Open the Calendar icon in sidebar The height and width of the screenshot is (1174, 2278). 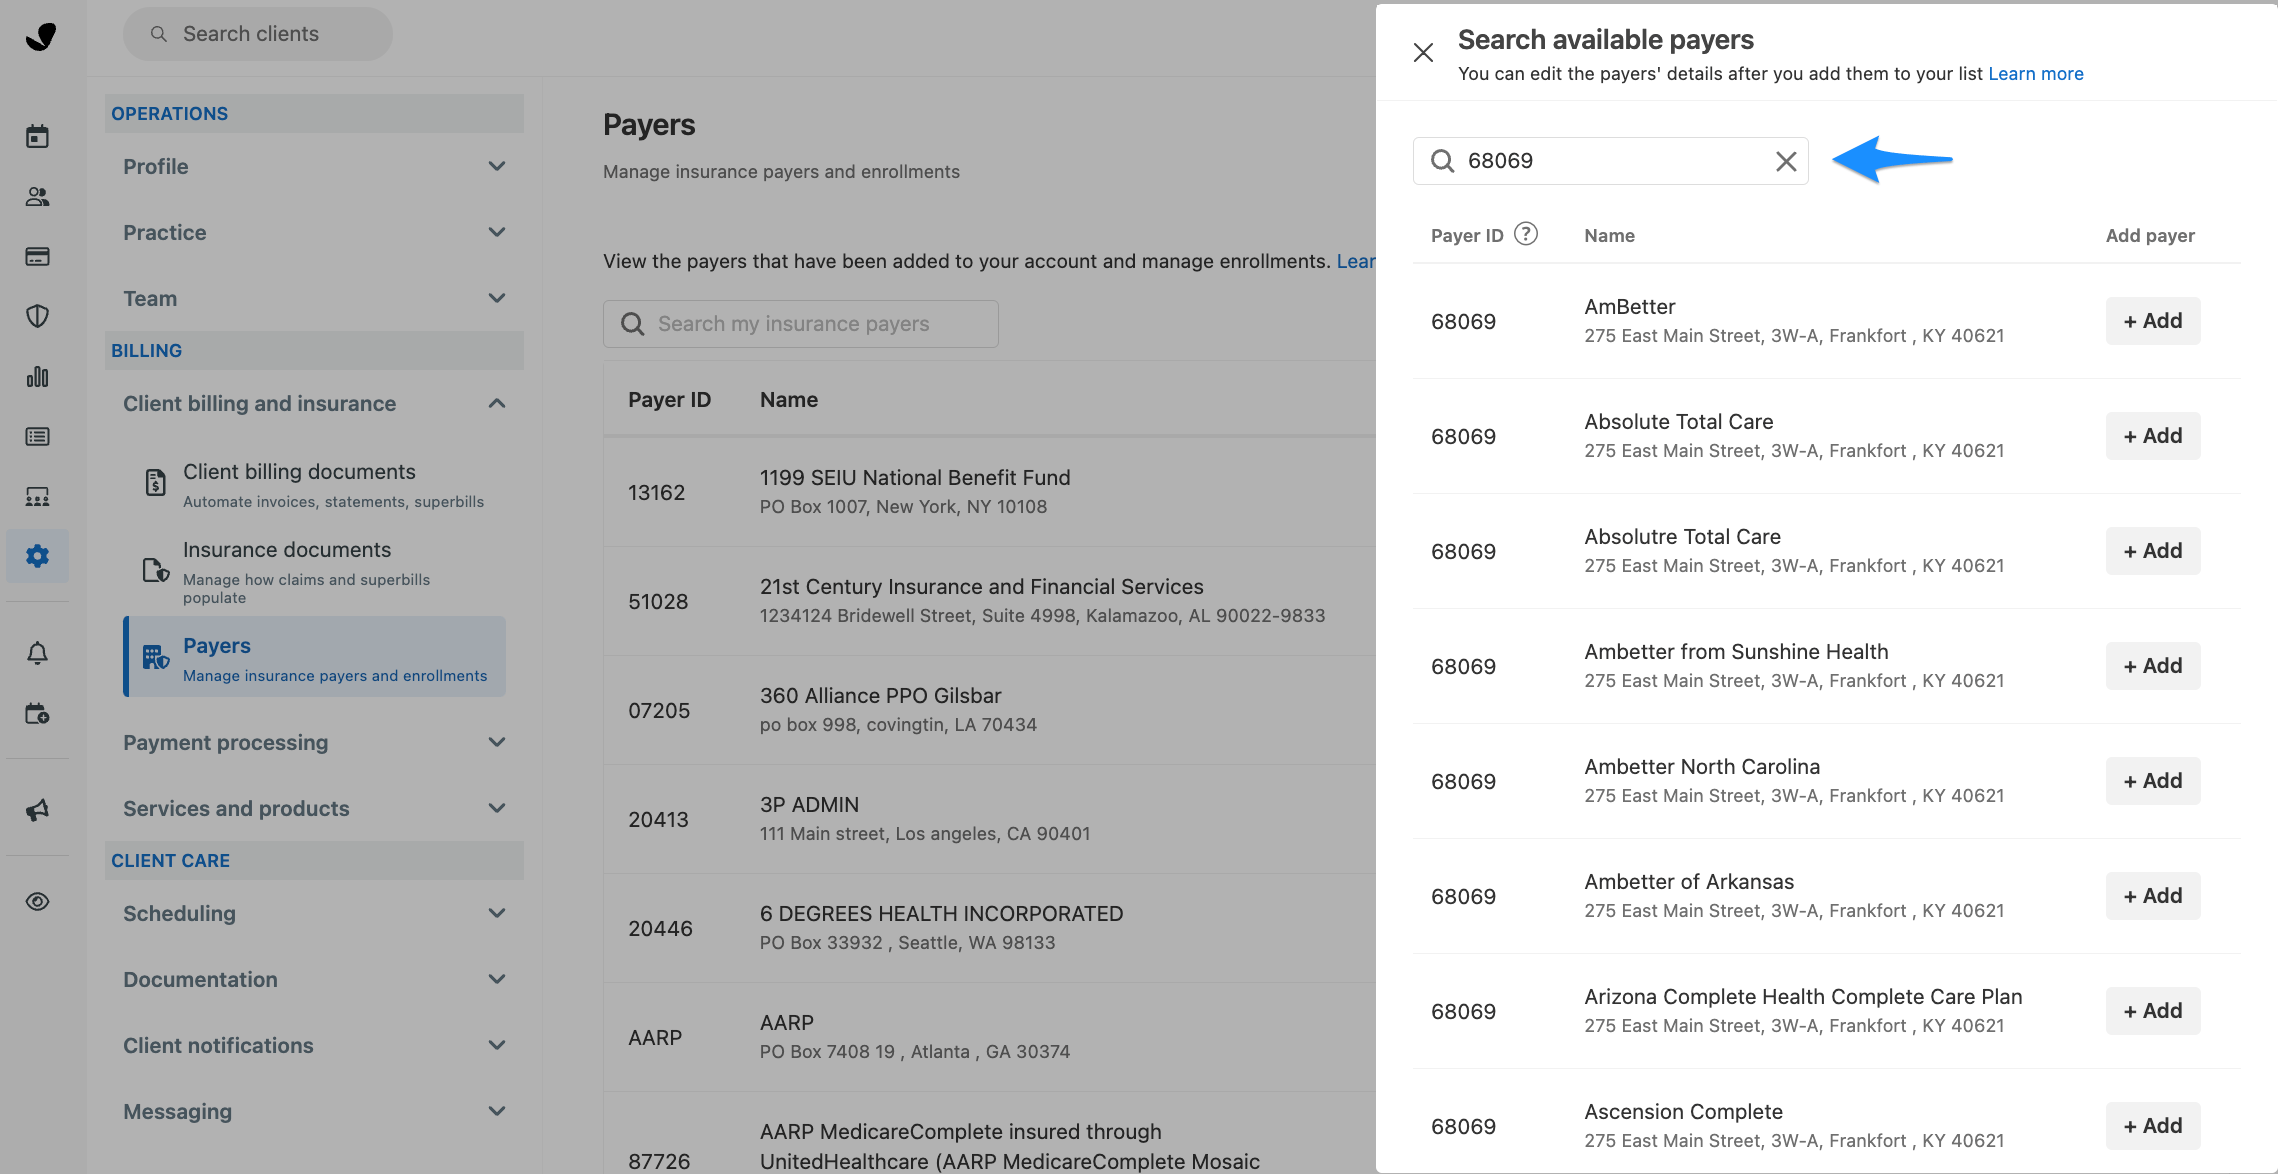(37, 136)
